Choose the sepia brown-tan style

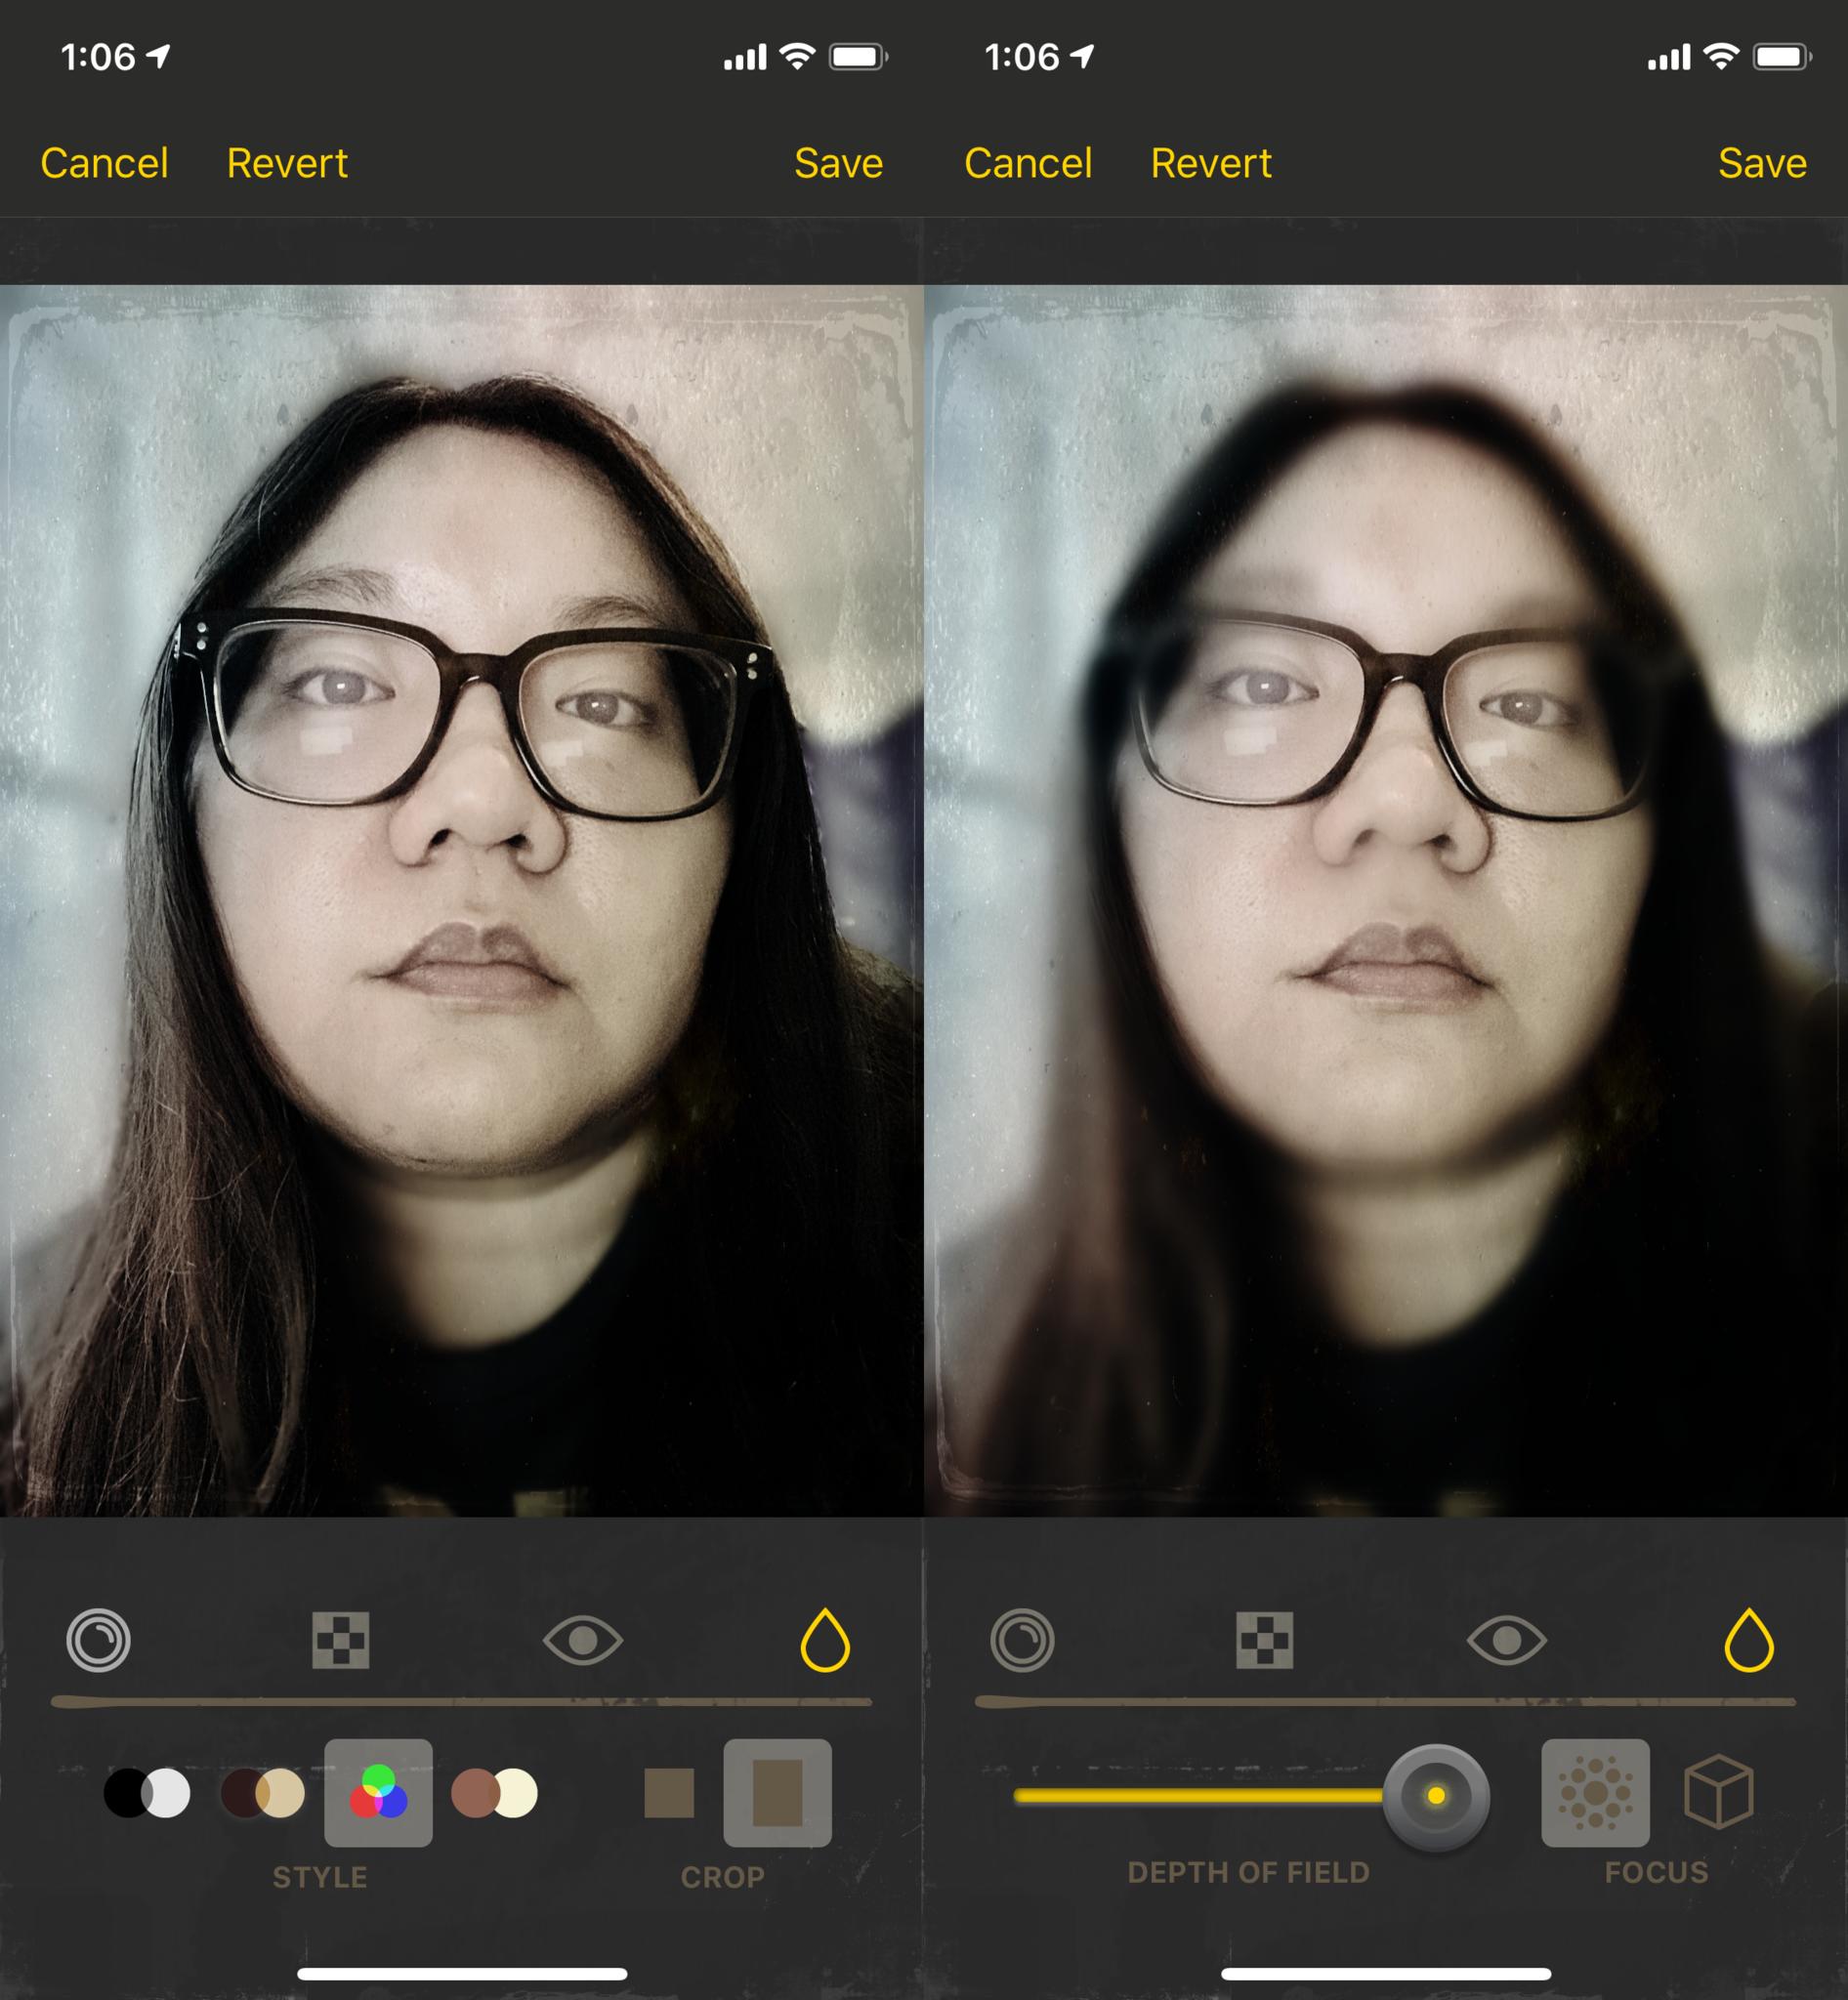(x=263, y=1793)
